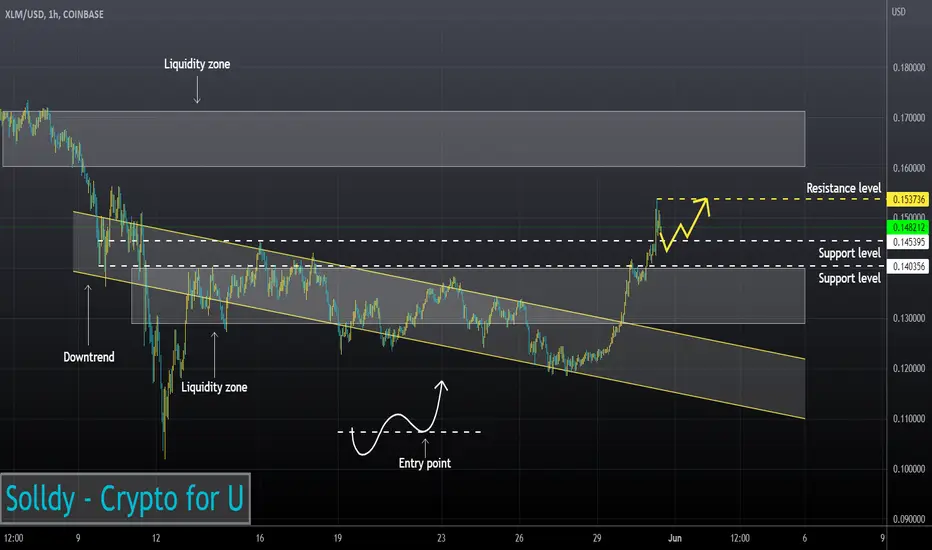The image size is (932, 550).
Task: Click the 0.110000 price axis value
Action: tap(909, 419)
